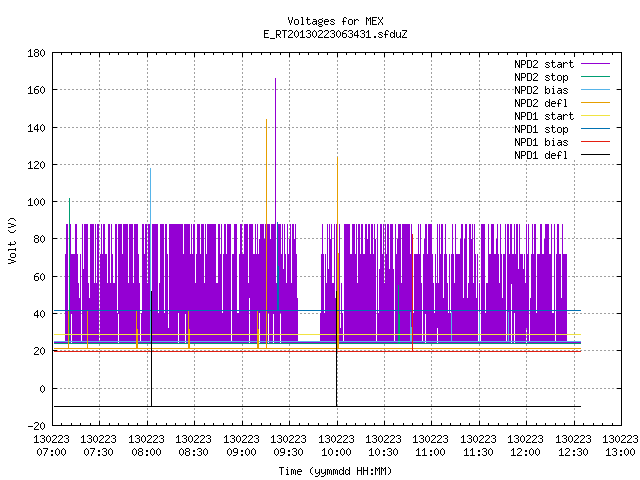Click the 160 y-axis tick label
640x480 pixels.
(x=36, y=90)
